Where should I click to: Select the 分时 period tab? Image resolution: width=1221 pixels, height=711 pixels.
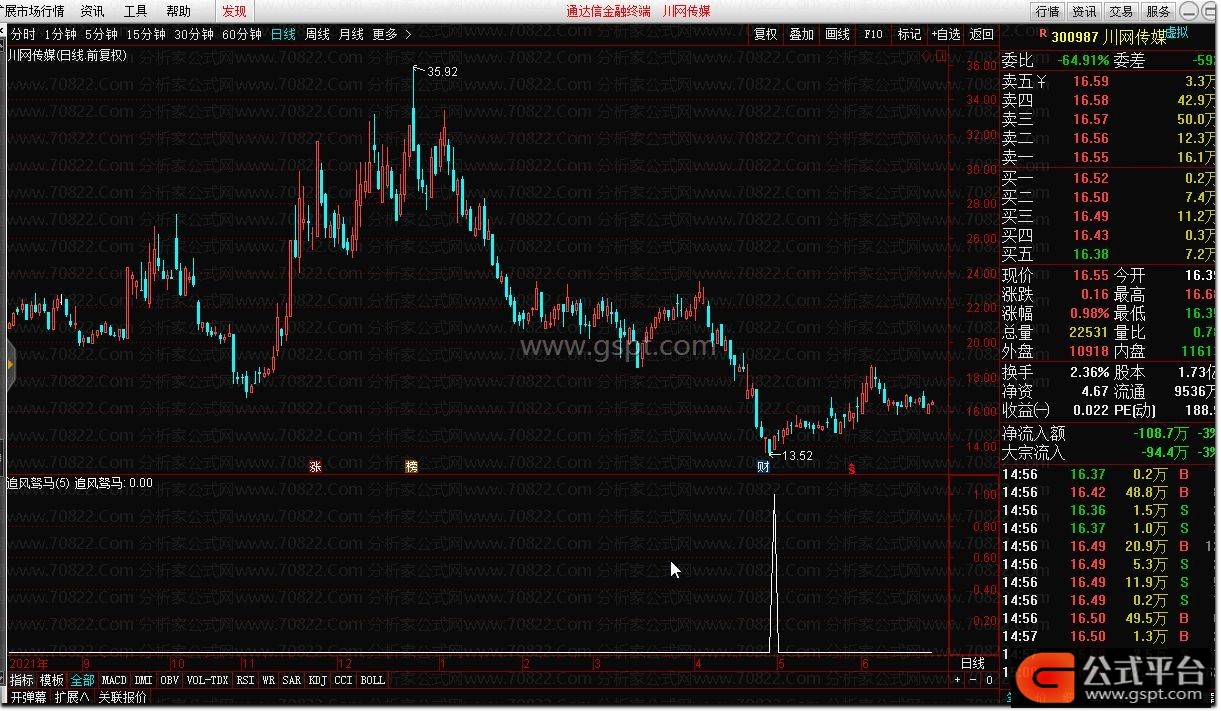[x=22, y=34]
